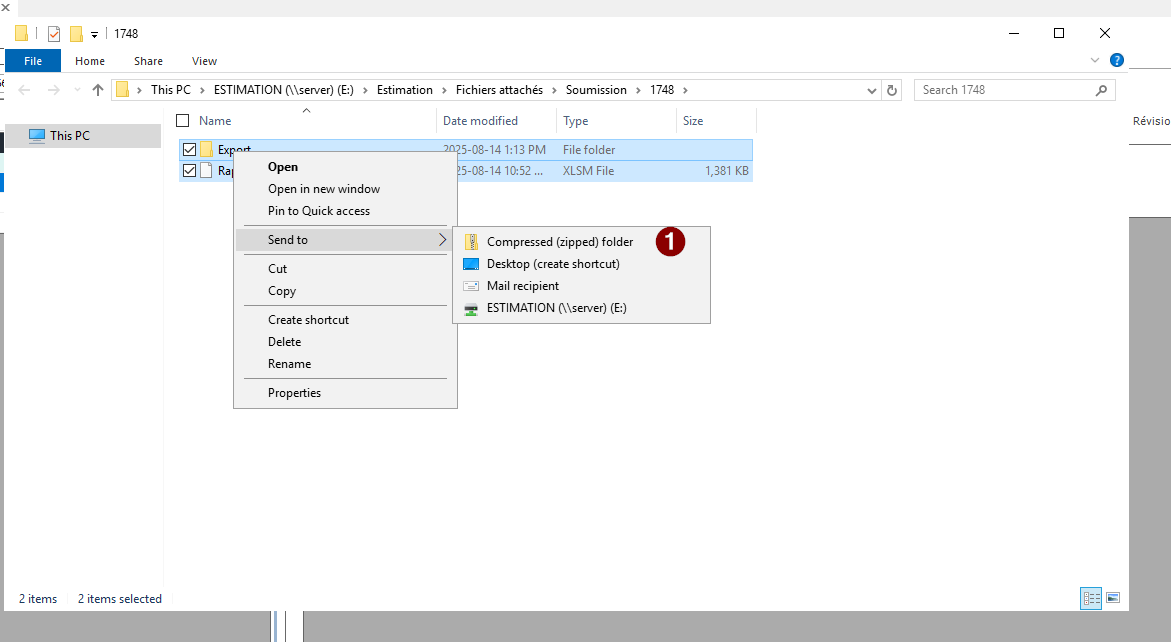Switch to large icons view in status bar

1112,598
